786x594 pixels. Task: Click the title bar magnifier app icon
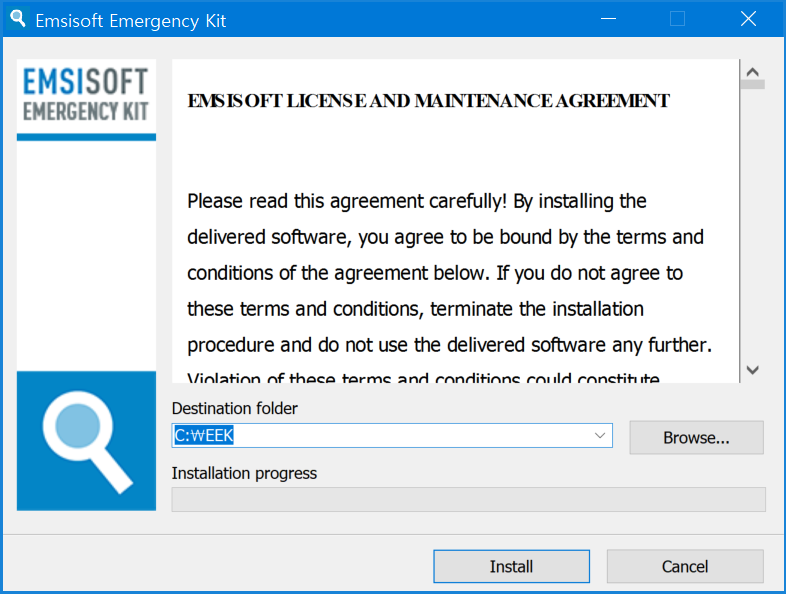click(x=18, y=19)
